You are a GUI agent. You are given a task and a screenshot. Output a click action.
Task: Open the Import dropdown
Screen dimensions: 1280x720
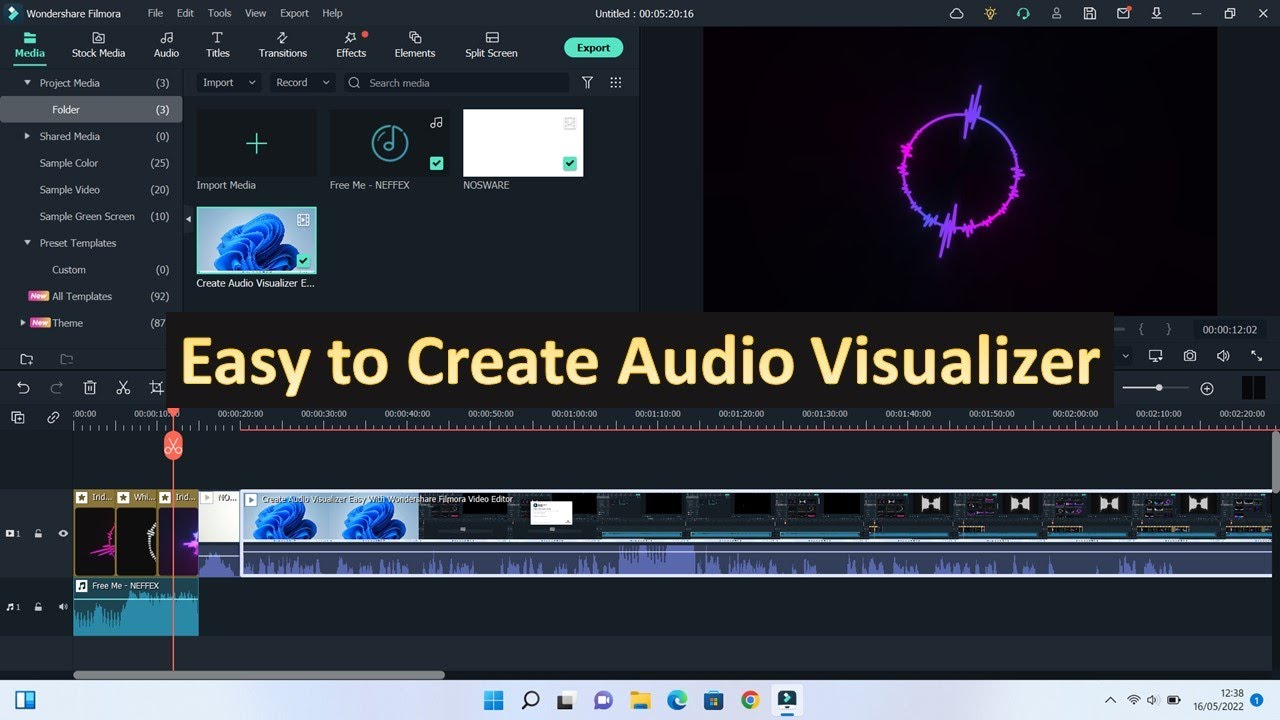[x=229, y=83]
